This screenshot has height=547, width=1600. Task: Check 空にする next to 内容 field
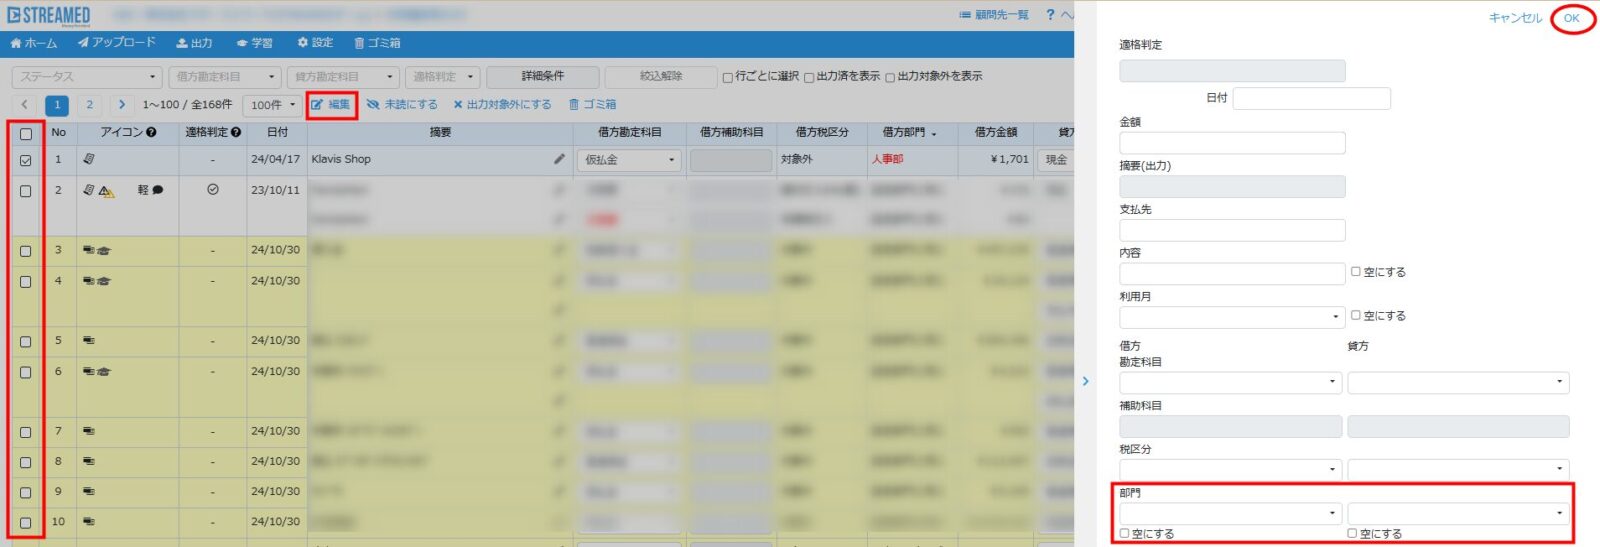[1356, 272]
